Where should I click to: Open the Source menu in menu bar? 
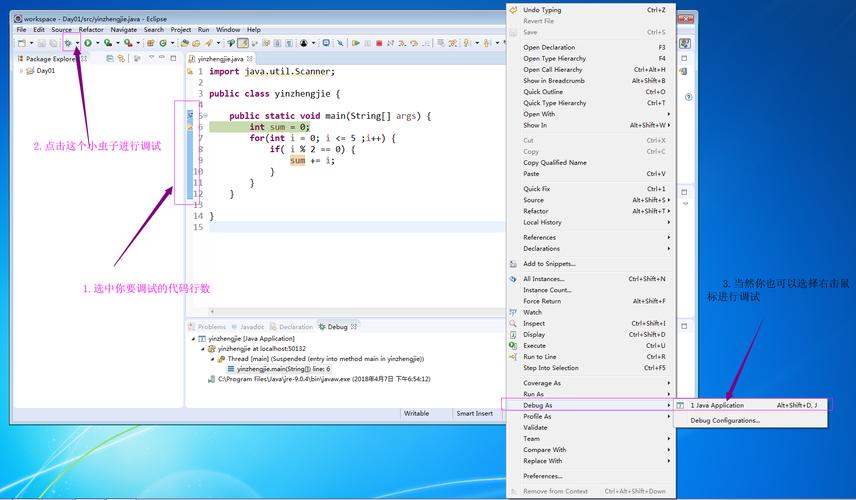coord(62,29)
